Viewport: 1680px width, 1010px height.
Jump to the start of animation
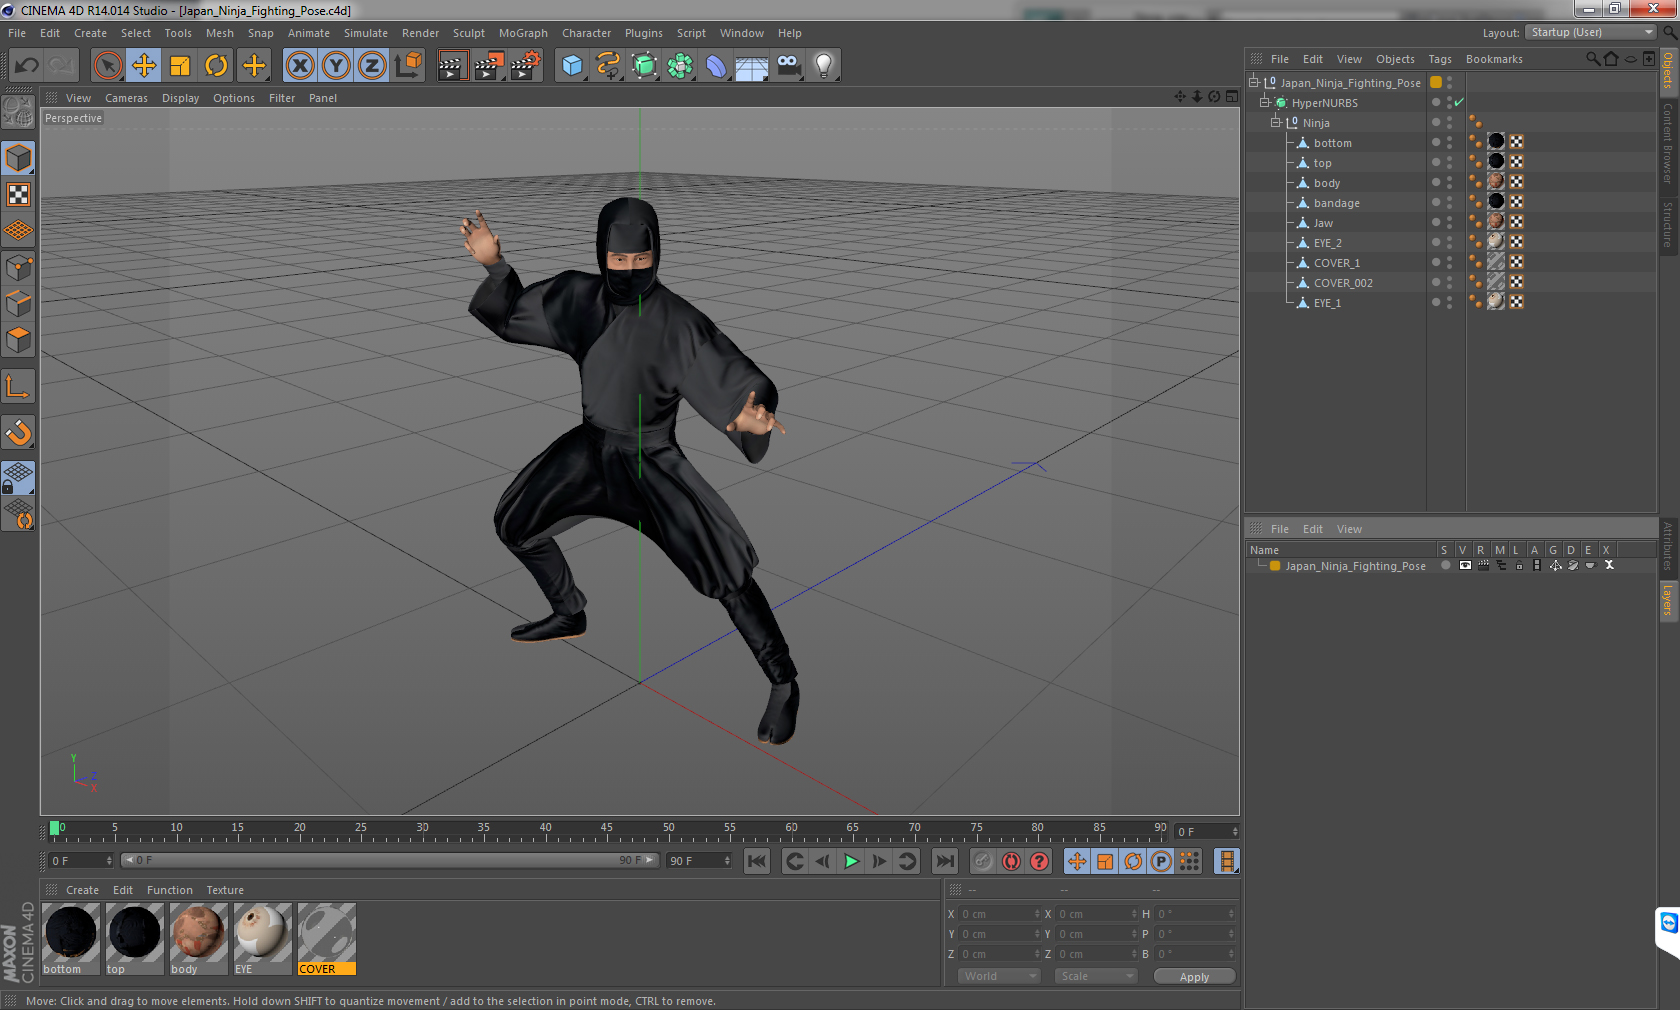(757, 861)
